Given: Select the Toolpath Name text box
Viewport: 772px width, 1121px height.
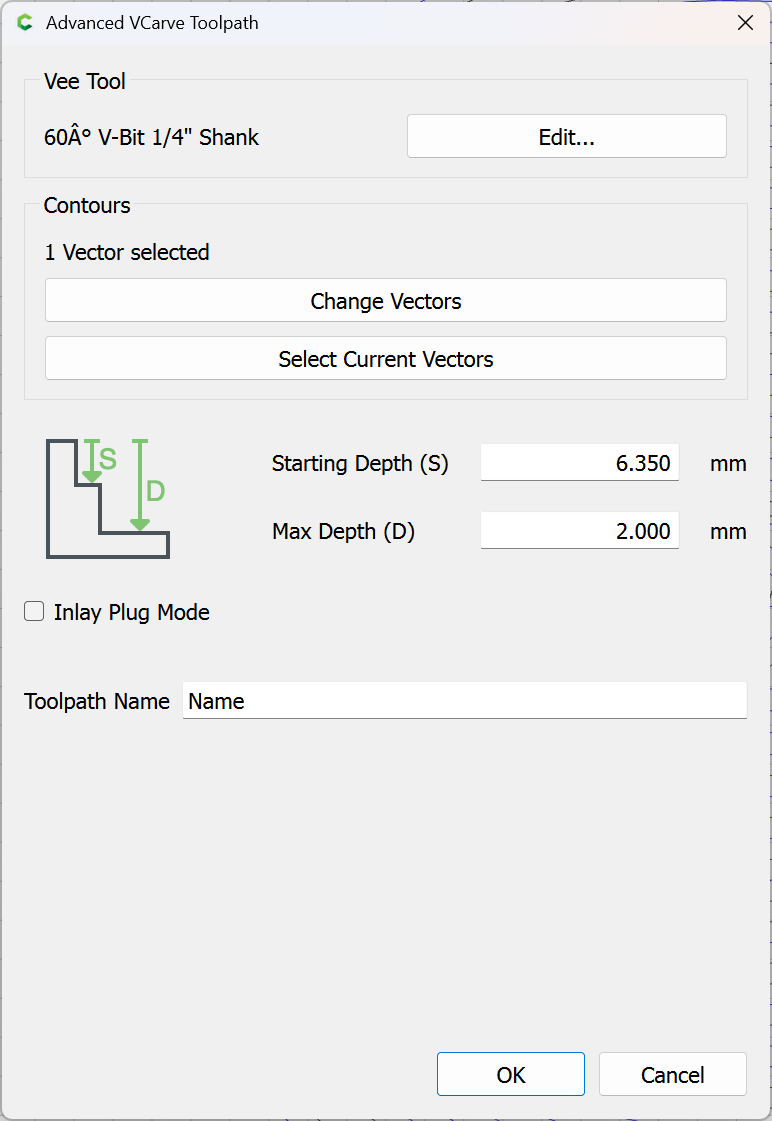Looking at the screenshot, I should click(464, 701).
